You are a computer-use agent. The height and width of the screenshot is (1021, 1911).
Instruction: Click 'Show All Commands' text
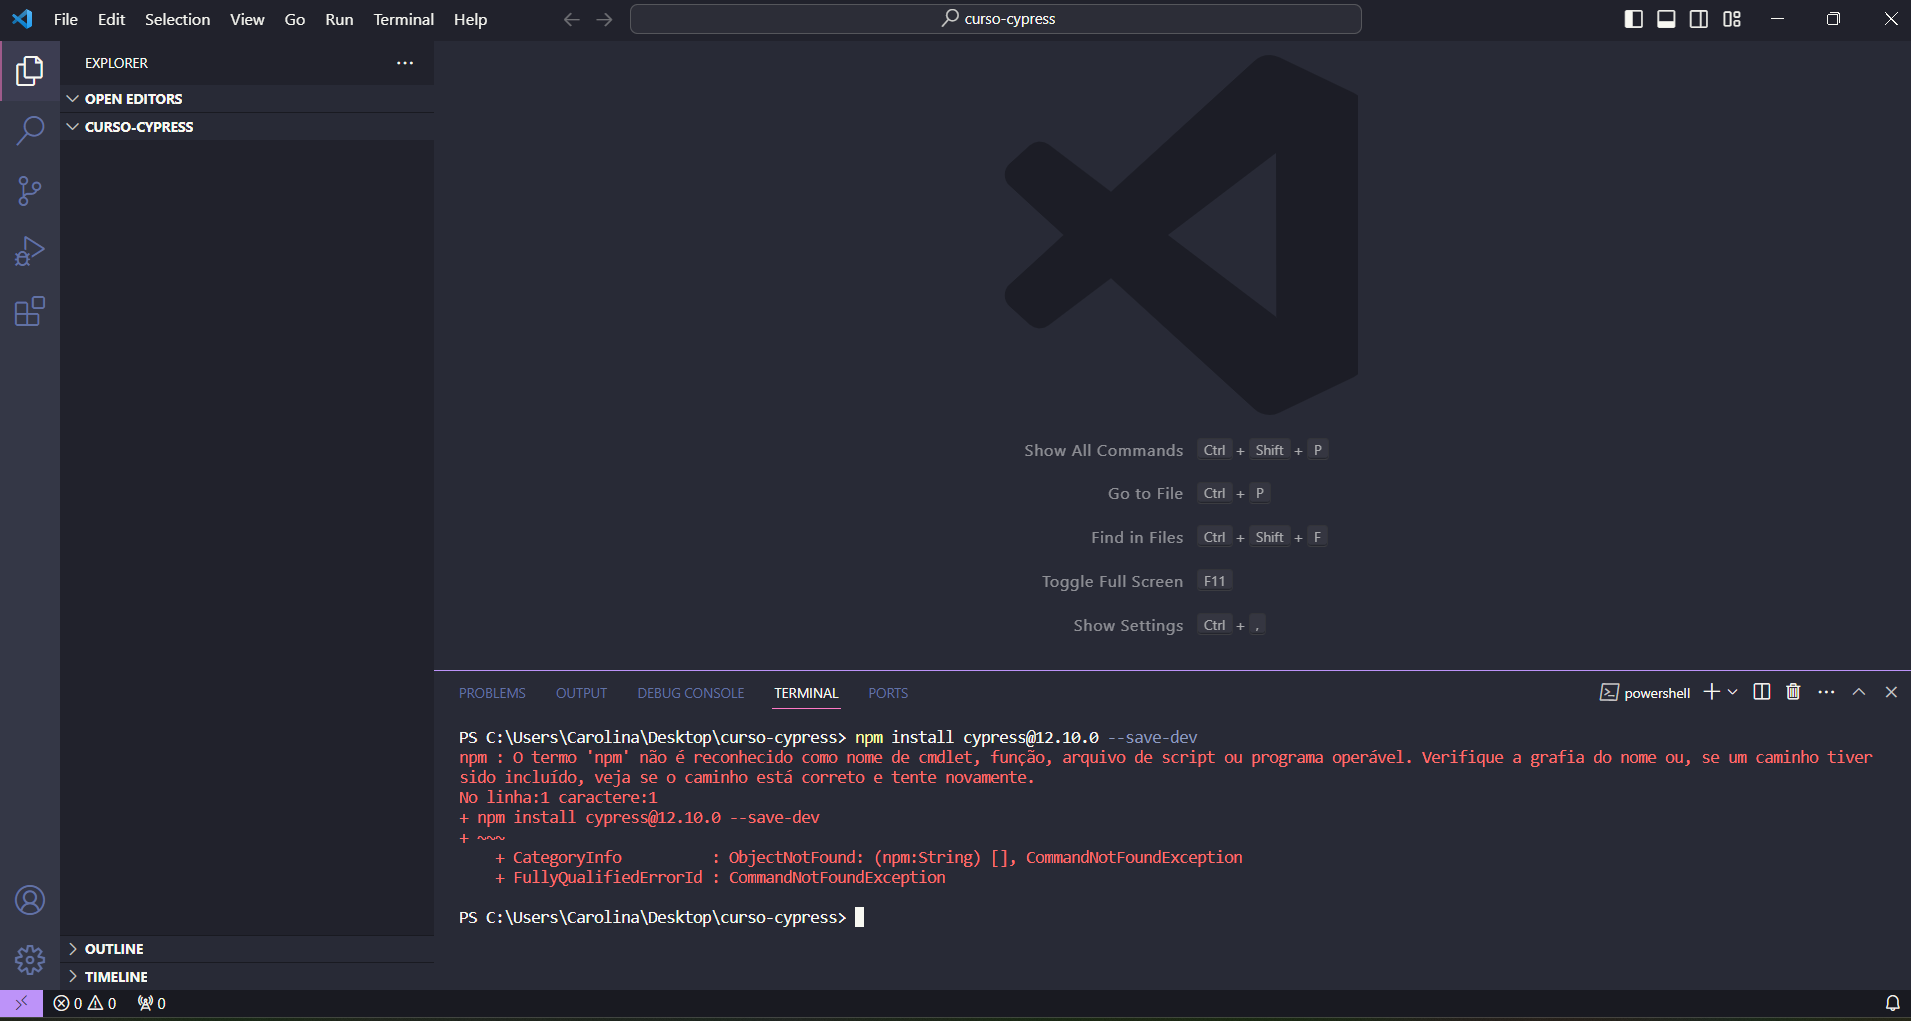pyautogui.click(x=1103, y=451)
